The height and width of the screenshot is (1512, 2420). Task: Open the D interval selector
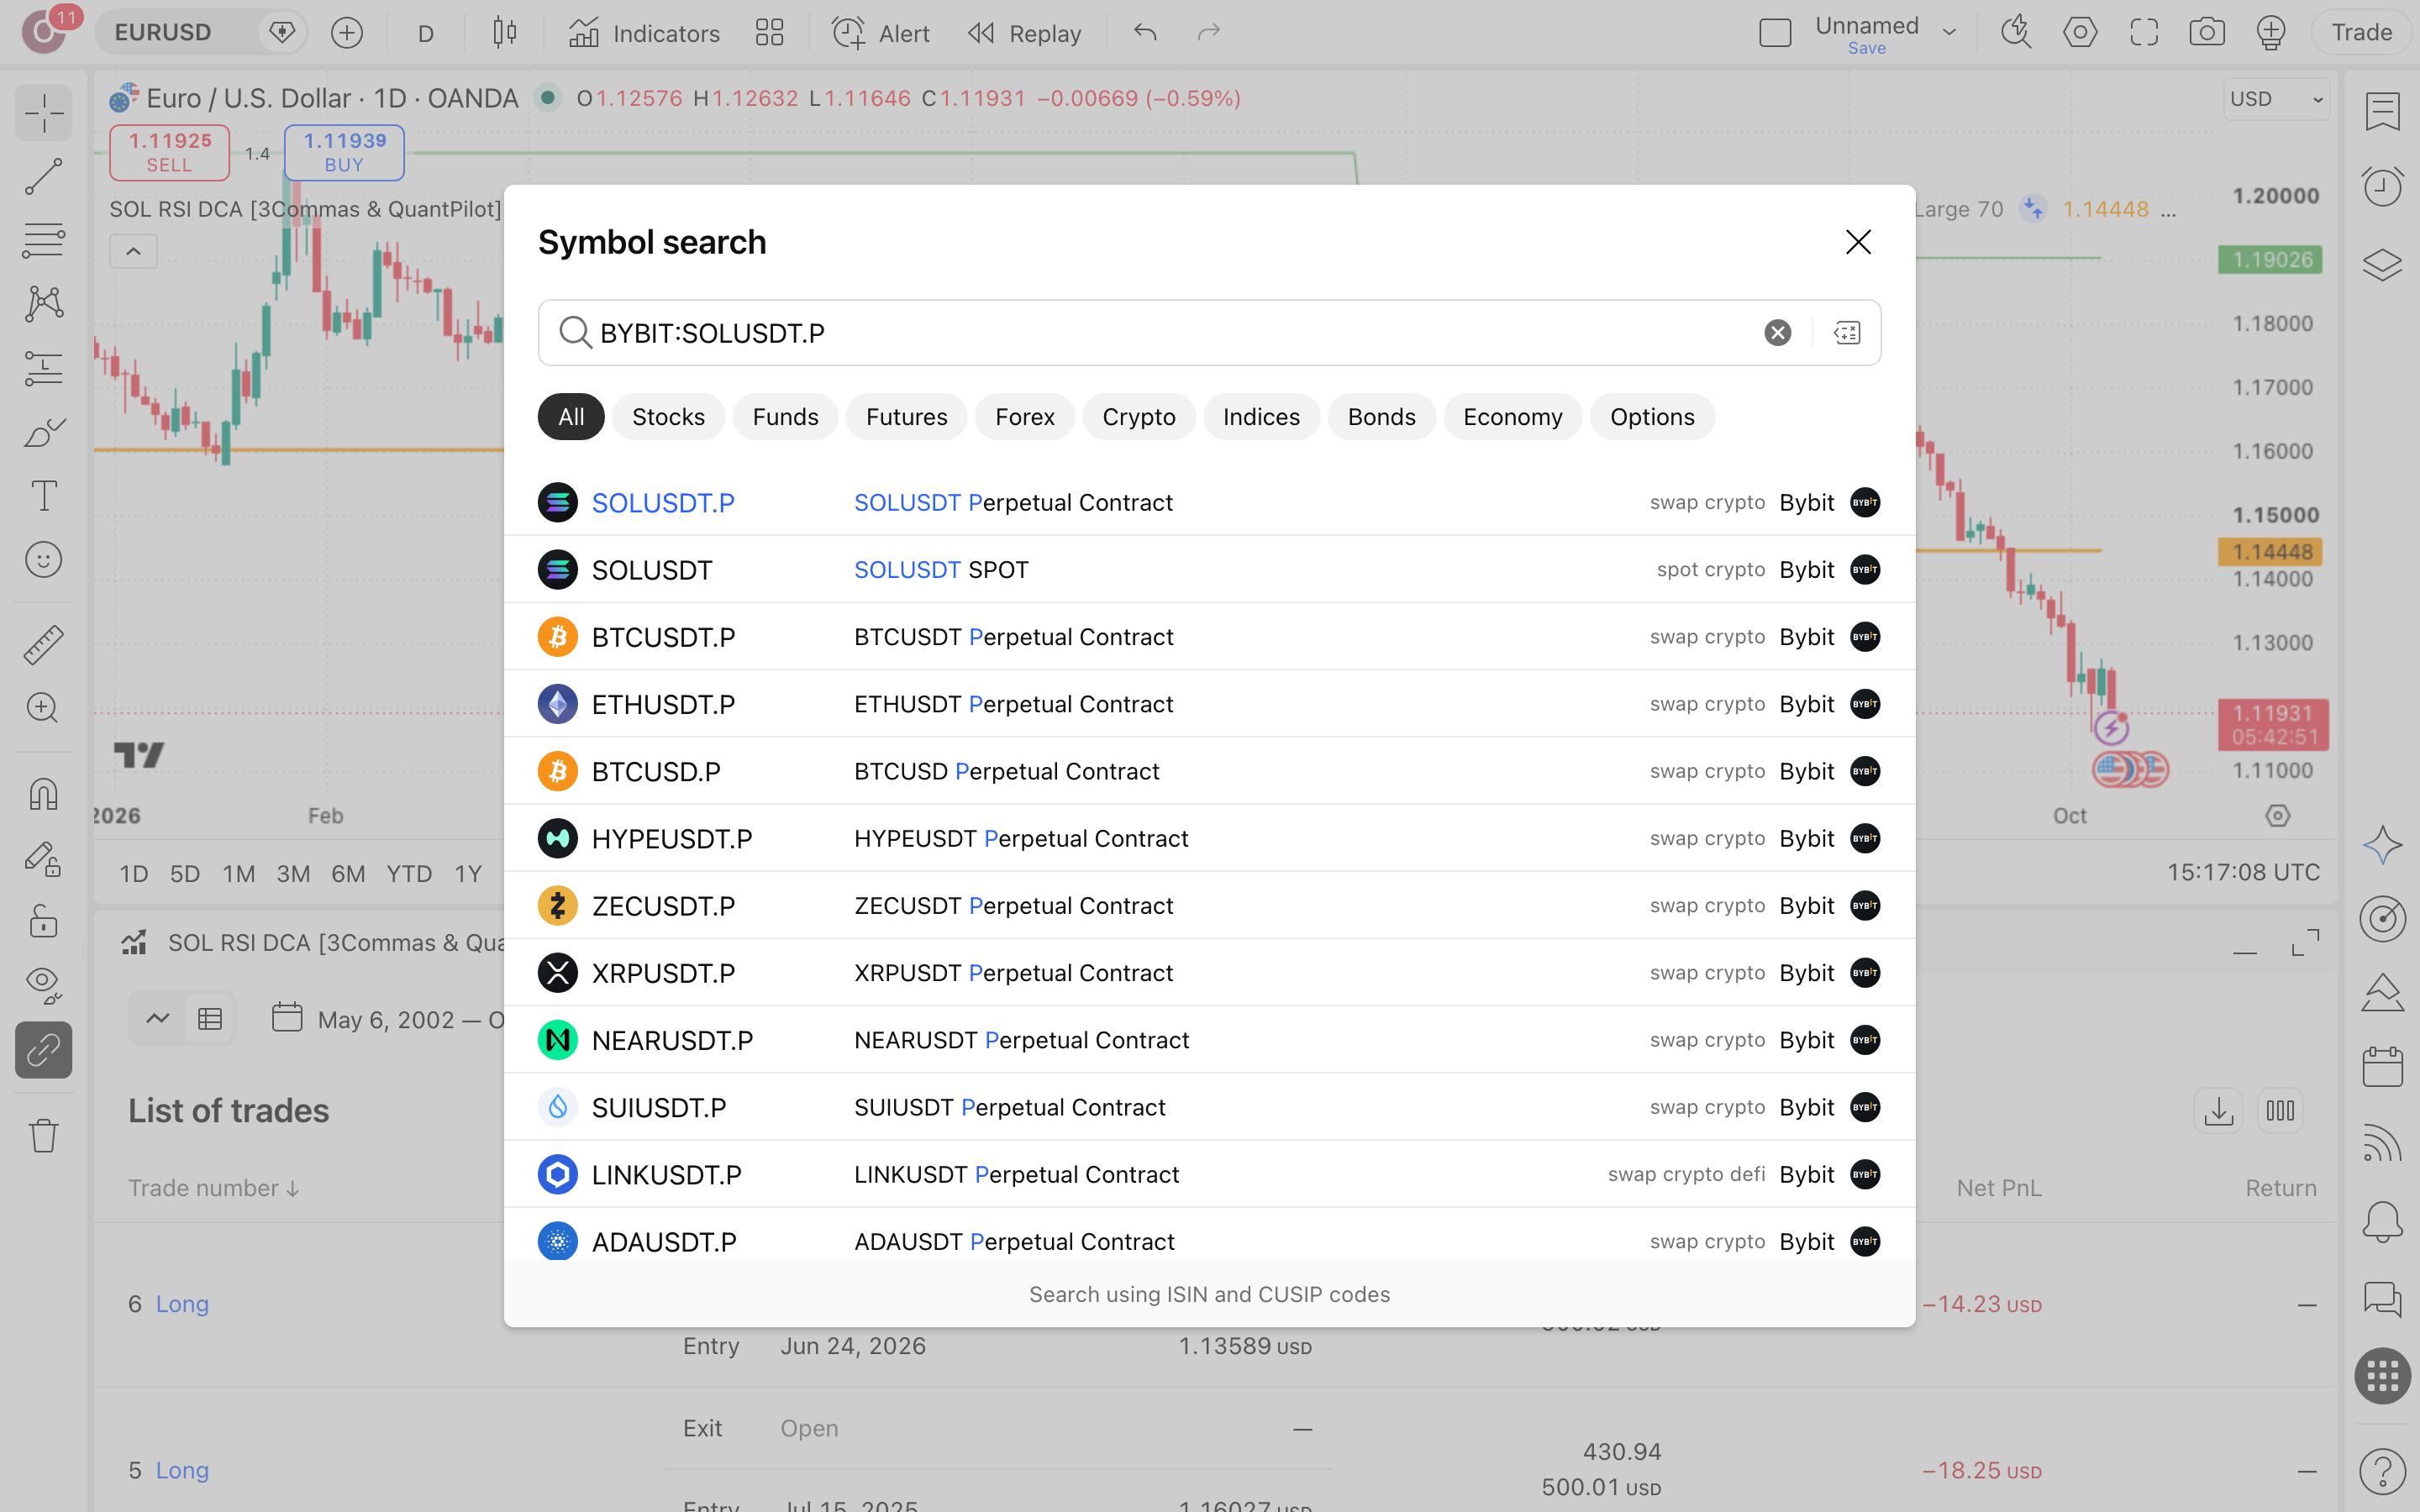point(426,33)
